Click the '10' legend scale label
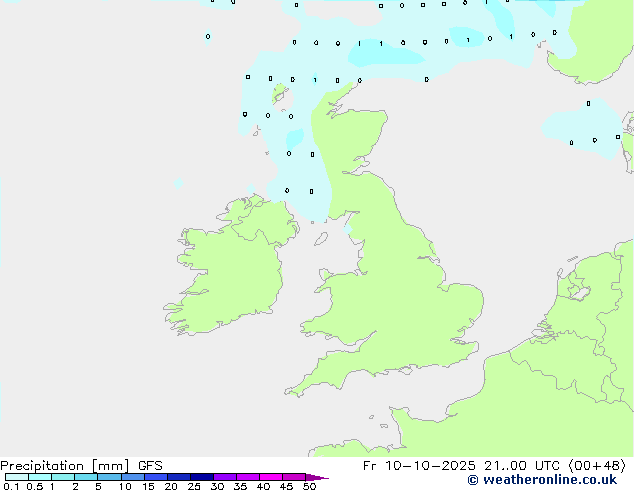The width and height of the screenshot is (634, 490). coord(125,486)
